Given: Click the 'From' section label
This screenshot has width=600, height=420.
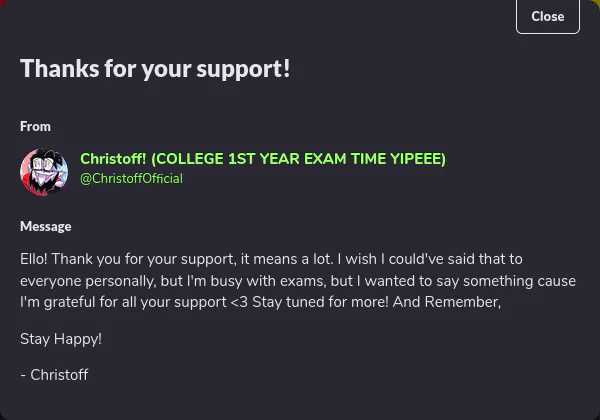Looking at the screenshot, I should 35,127.
